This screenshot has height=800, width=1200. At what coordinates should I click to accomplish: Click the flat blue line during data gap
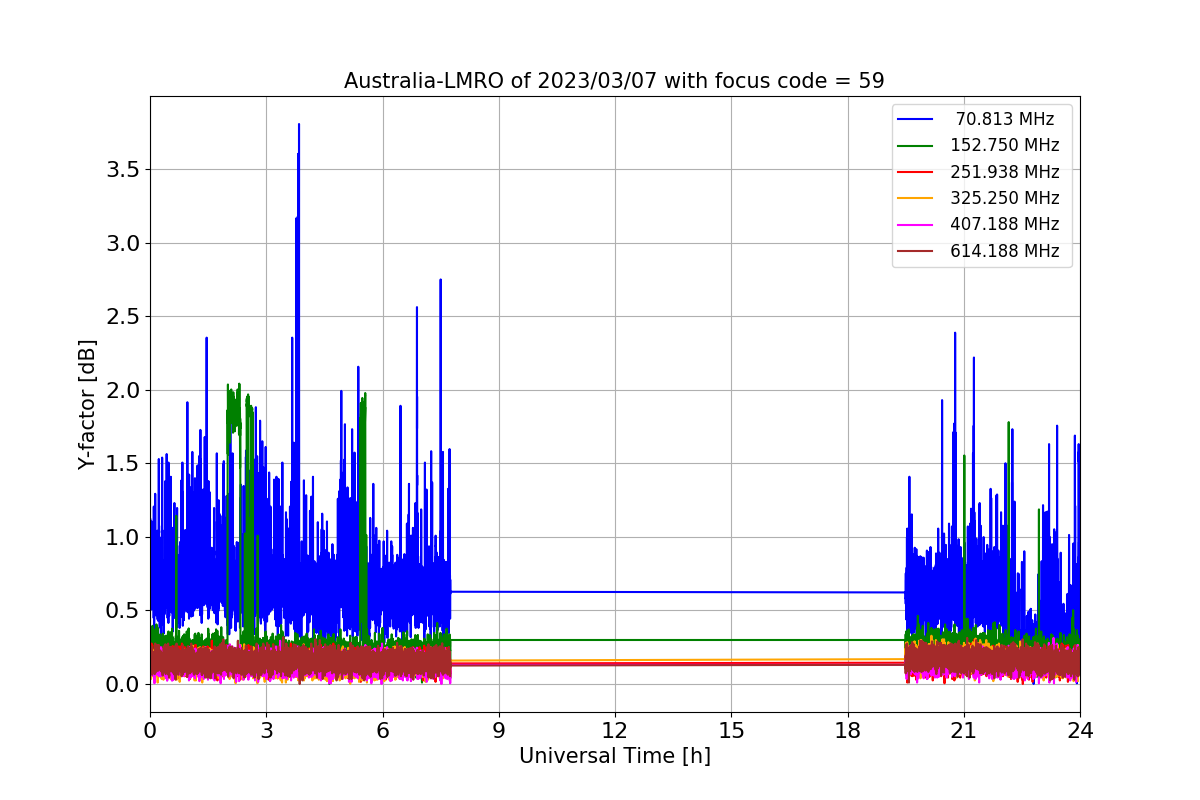(x=678, y=592)
